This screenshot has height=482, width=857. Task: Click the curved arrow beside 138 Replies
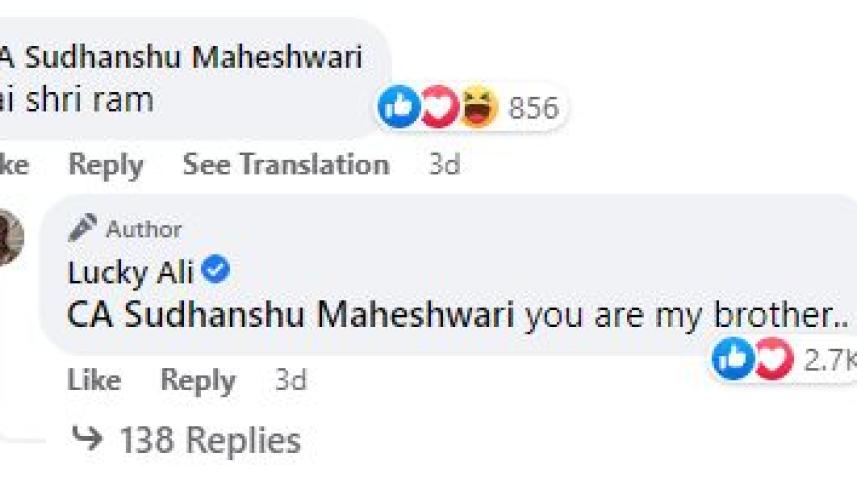click(x=89, y=439)
